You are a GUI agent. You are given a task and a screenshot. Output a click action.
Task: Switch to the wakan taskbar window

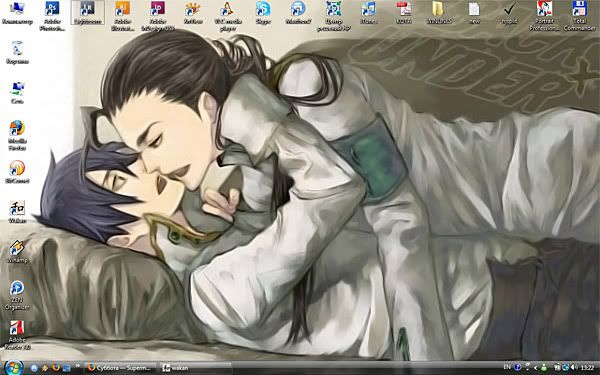coord(195,368)
